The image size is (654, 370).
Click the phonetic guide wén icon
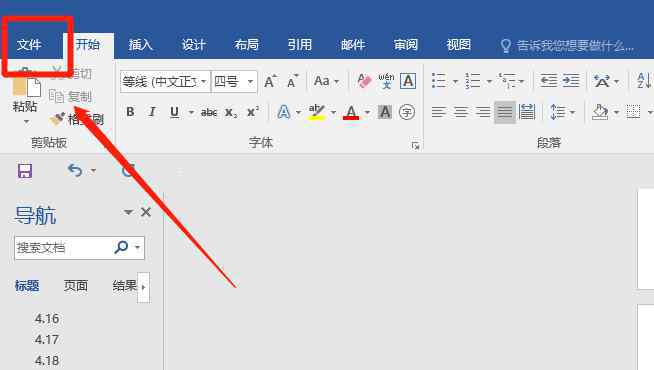(386, 81)
